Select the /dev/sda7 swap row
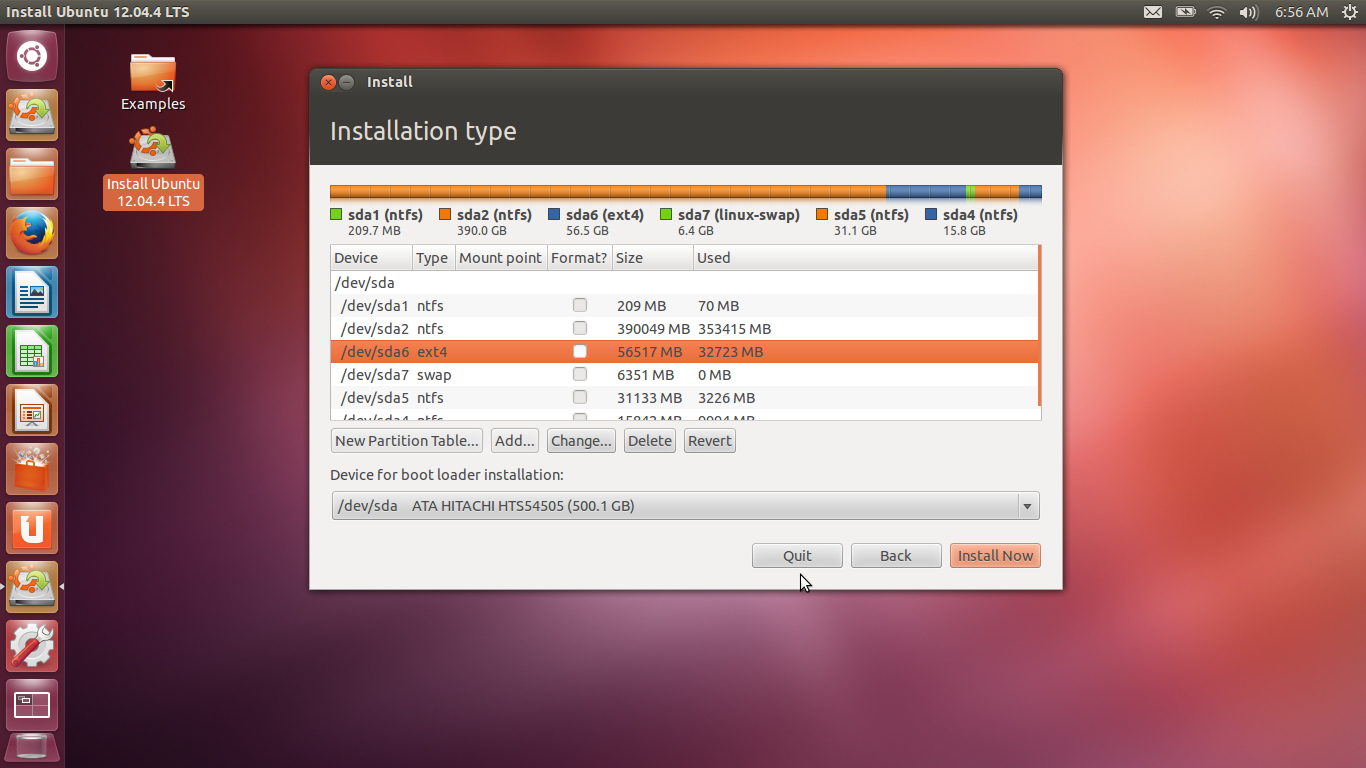Screen dimensions: 1366x768 pos(684,374)
